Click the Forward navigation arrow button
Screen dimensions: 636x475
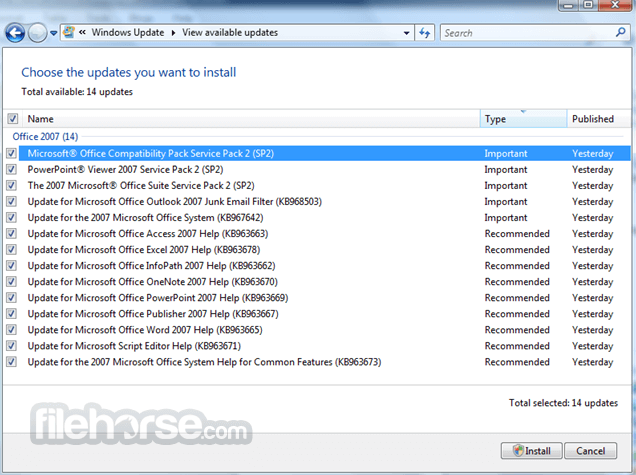pyautogui.click(x=37, y=33)
